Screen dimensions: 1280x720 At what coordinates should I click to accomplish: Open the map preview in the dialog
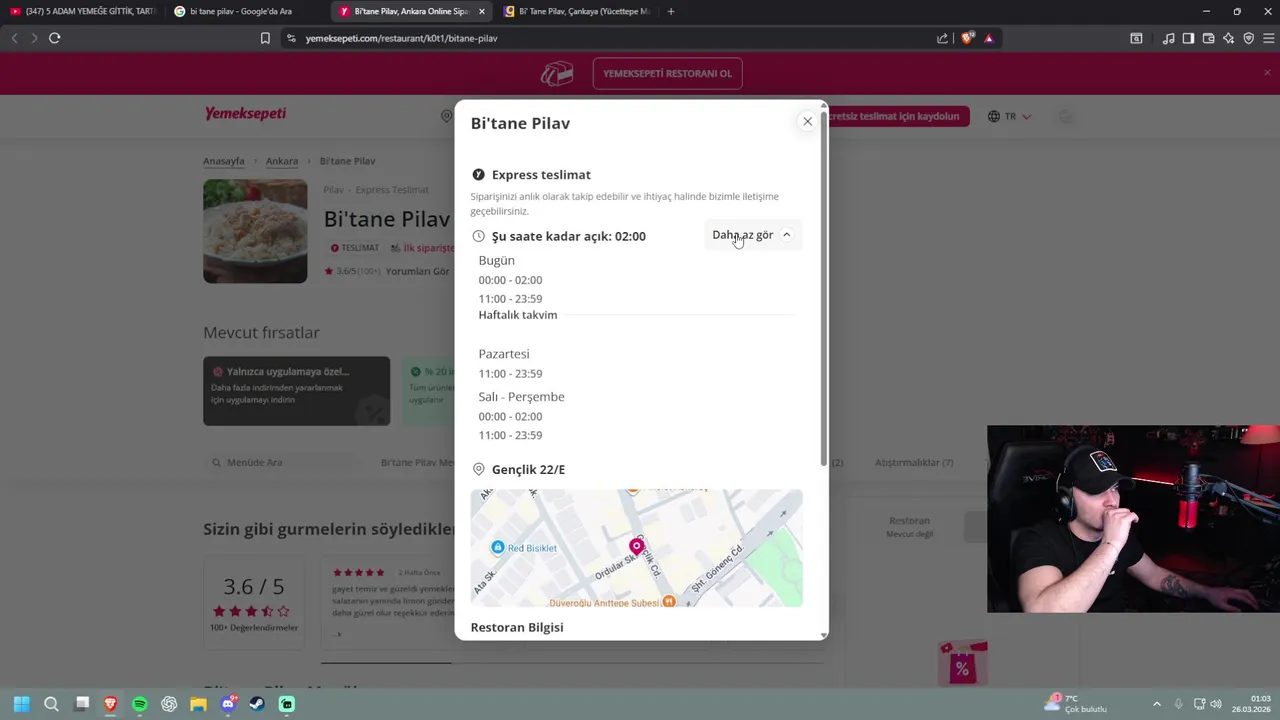[x=636, y=548]
